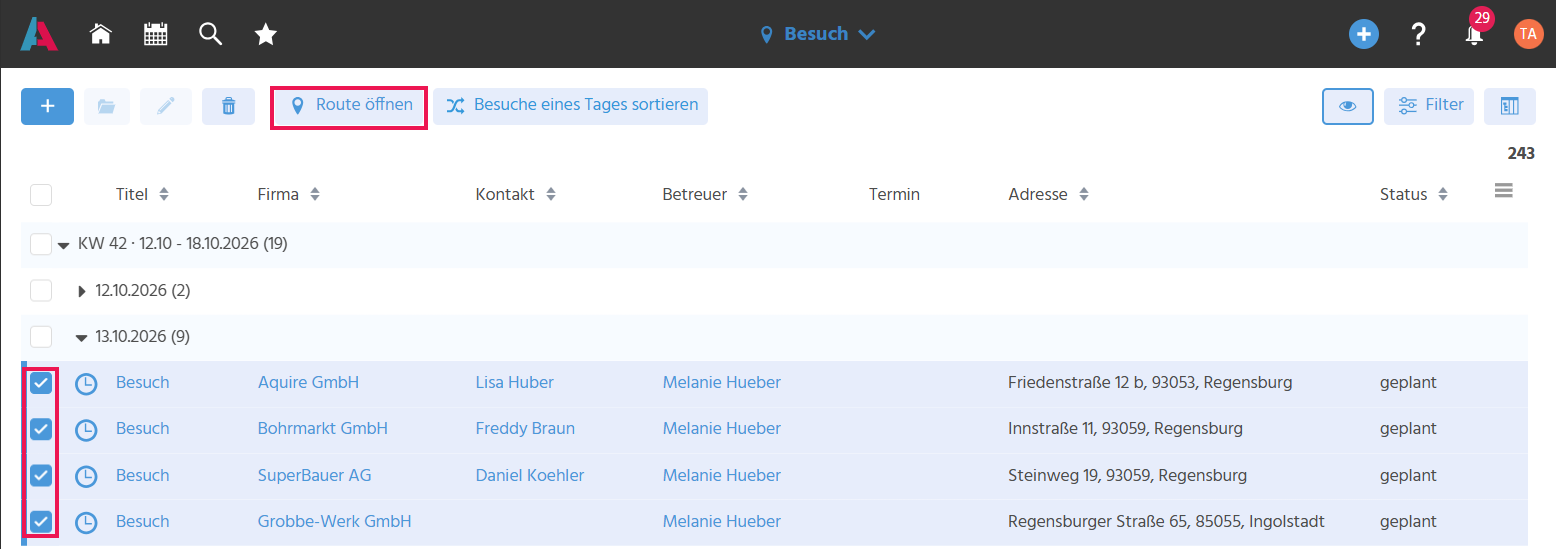Click the search magnifier icon

pyautogui.click(x=210, y=34)
